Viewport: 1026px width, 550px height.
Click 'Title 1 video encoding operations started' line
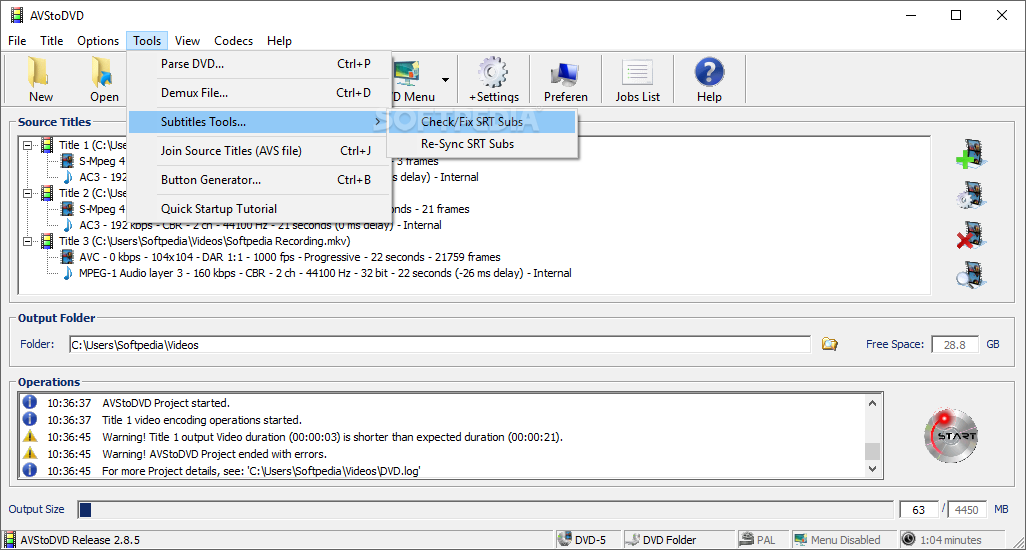coord(202,420)
